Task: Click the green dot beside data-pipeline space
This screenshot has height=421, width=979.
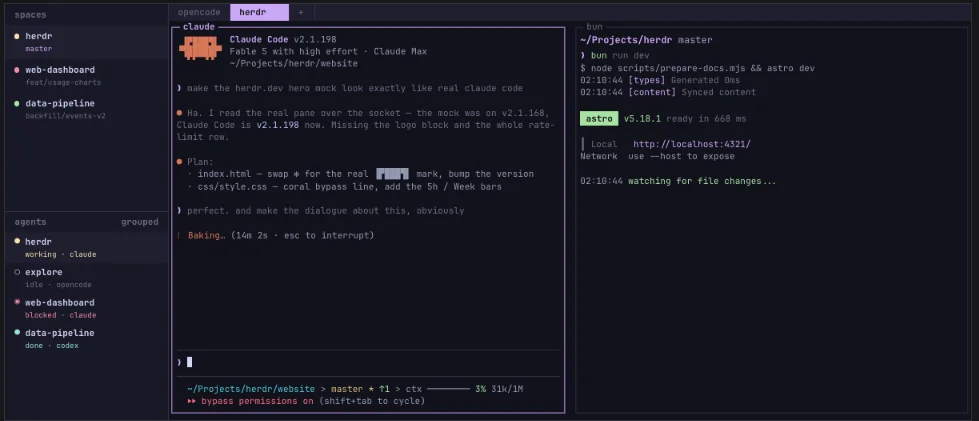Action: [17, 104]
